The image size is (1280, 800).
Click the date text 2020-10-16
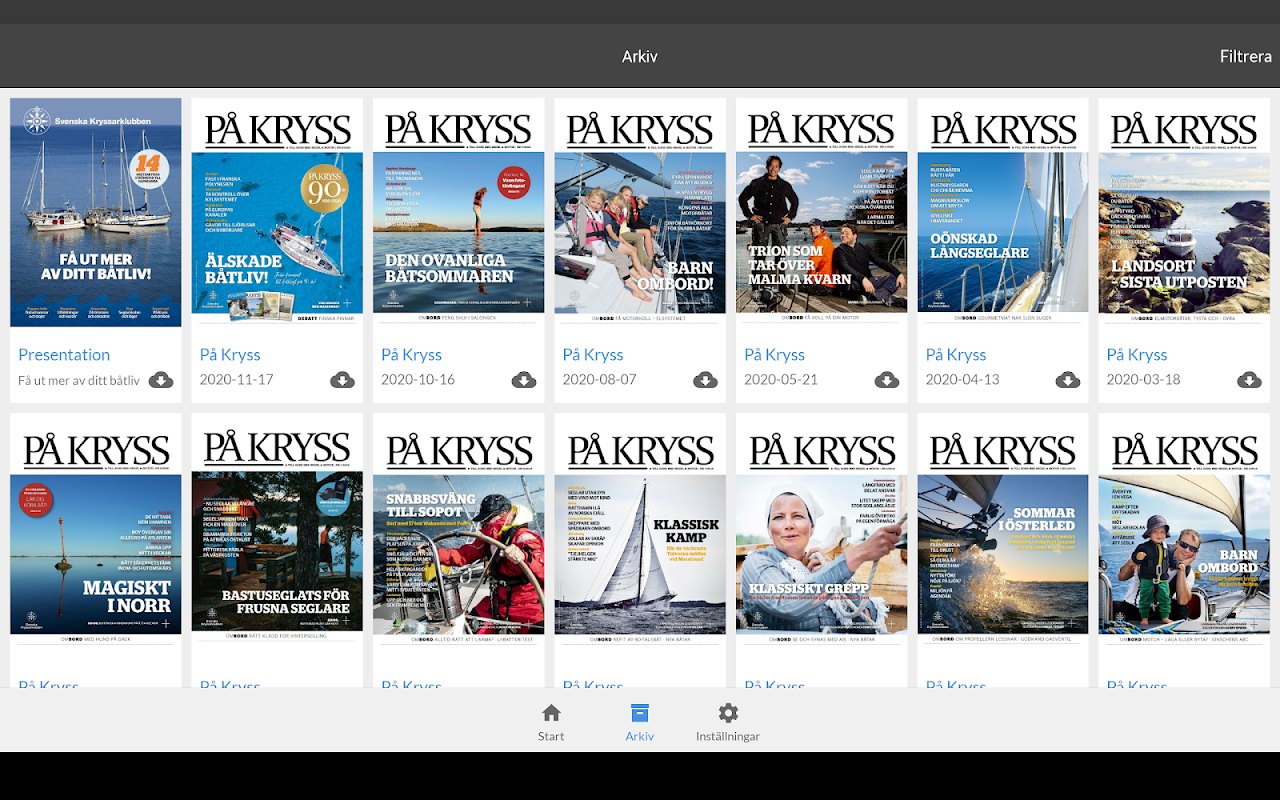418,380
